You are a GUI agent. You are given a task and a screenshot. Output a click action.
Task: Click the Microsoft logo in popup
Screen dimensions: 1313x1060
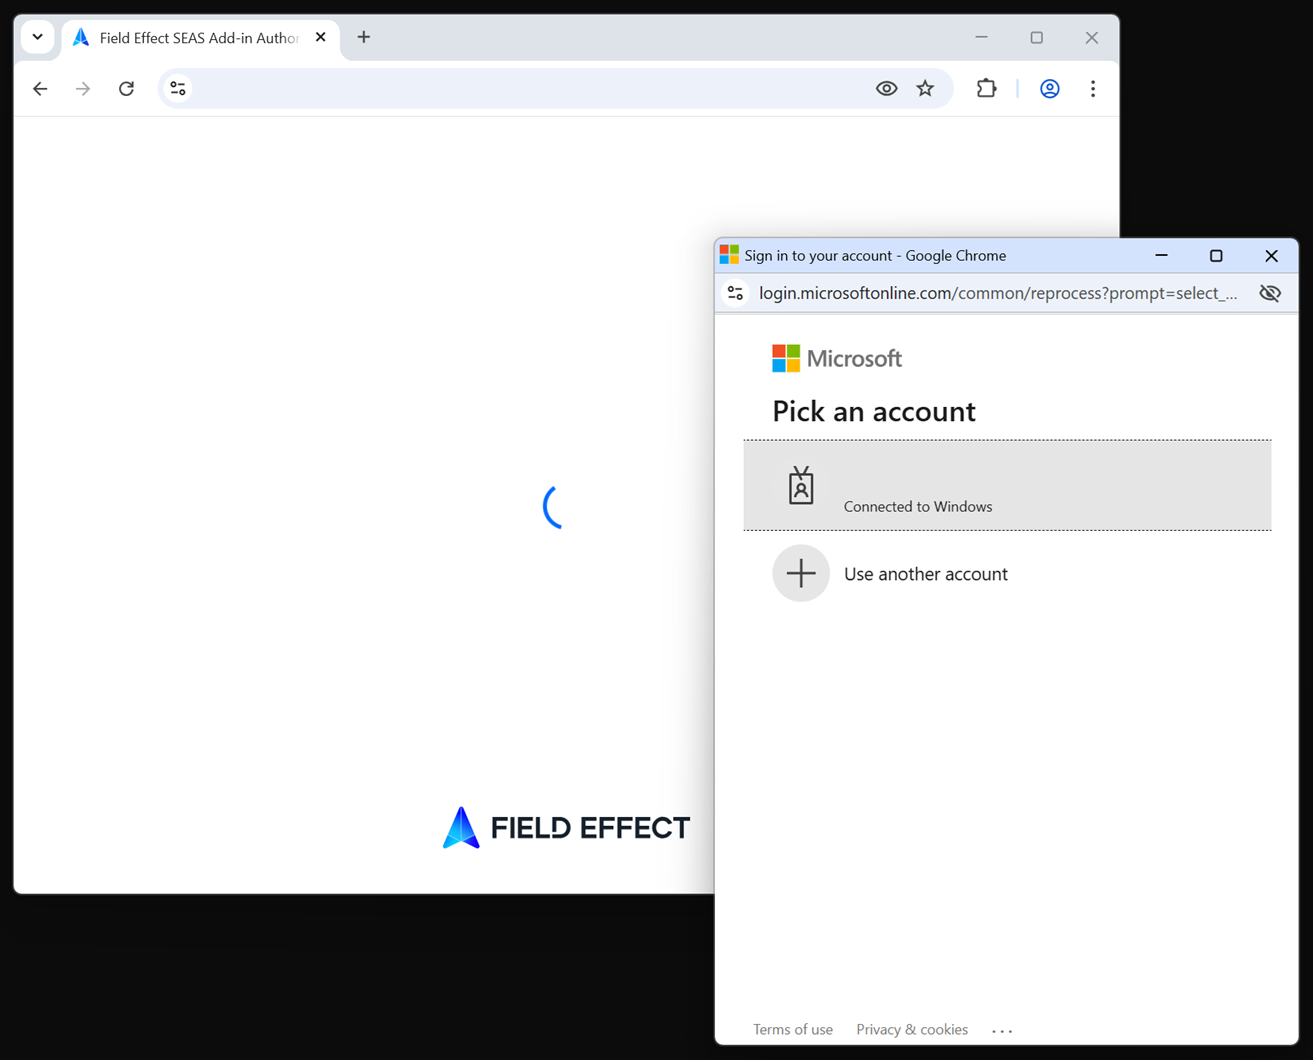[837, 358]
